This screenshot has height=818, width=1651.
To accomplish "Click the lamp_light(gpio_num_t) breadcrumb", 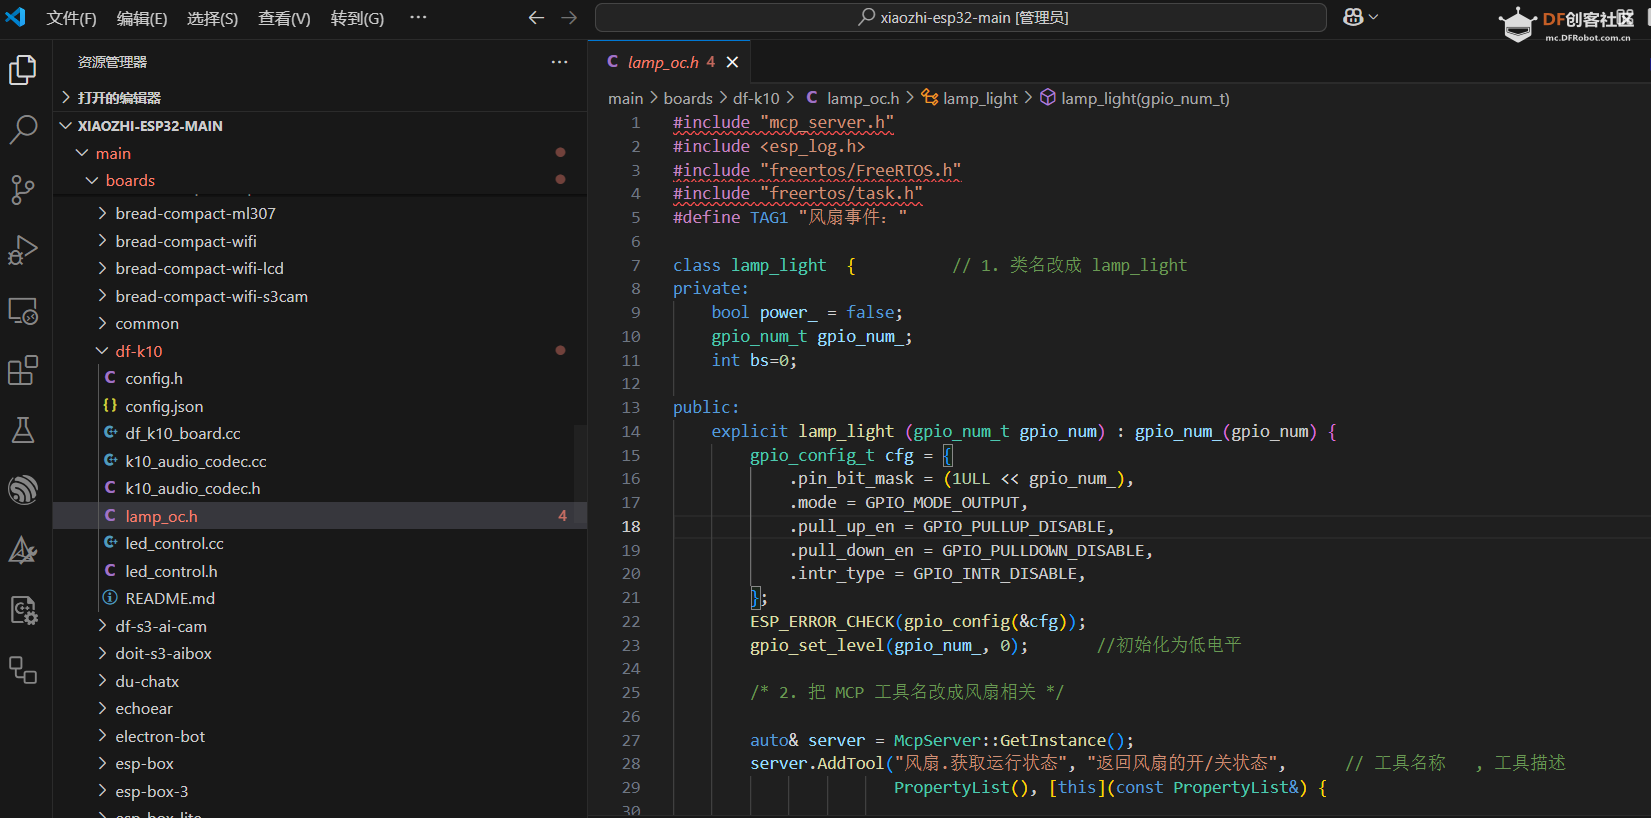I will pyautogui.click(x=1135, y=98).
